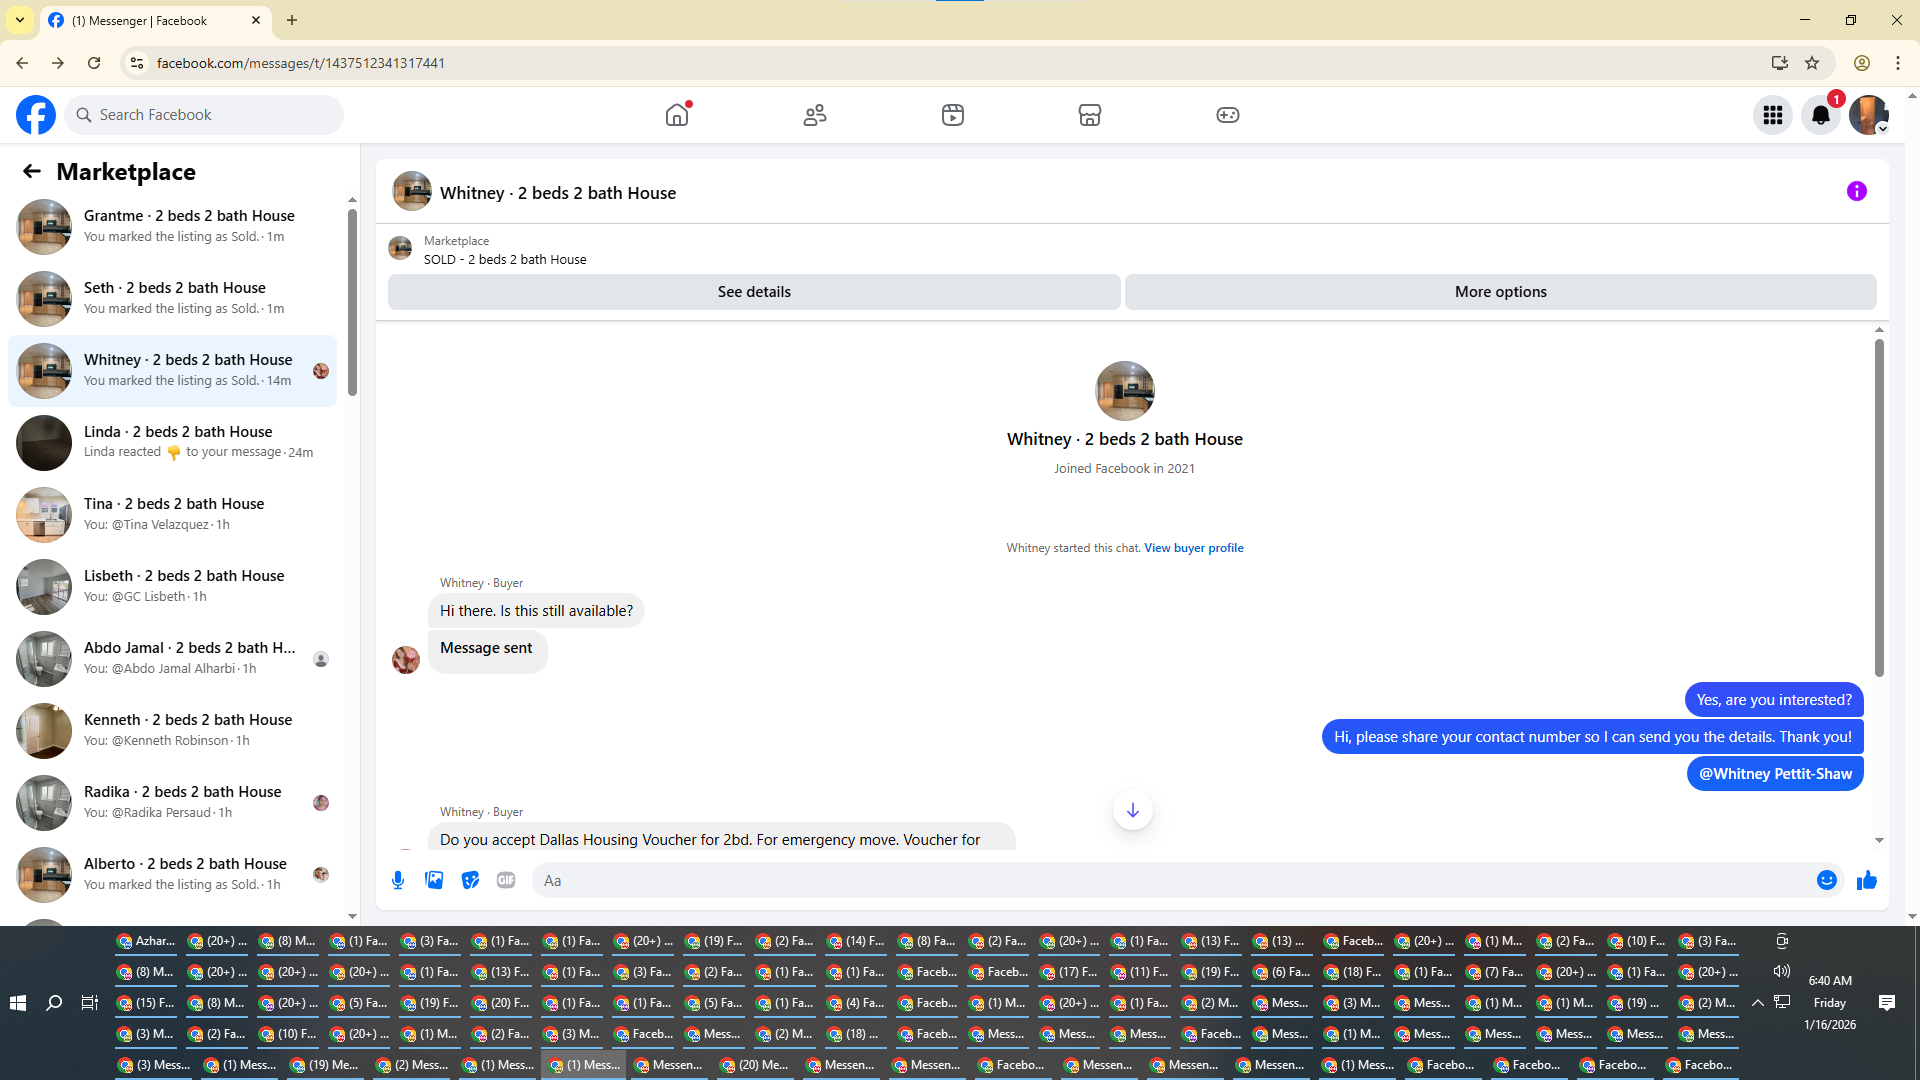Open the GIF picker icon
This screenshot has width=1920, height=1080.
(506, 880)
